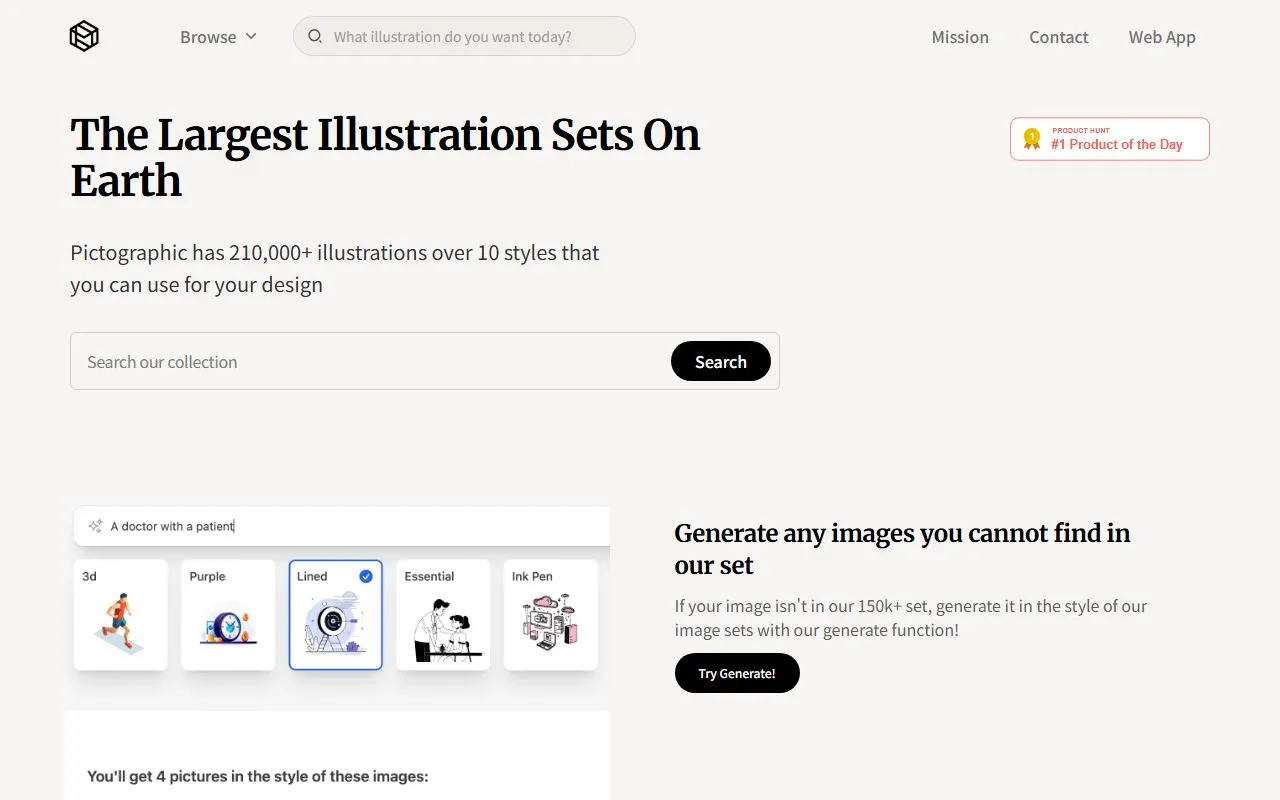Go to the Mission page

960,37
